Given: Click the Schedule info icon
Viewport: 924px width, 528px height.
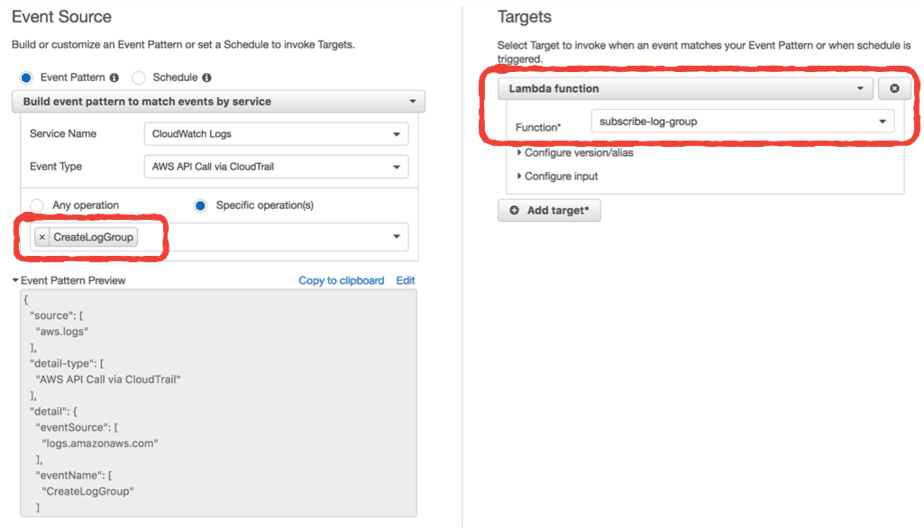Looking at the screenshot, I should pyautogui.click(x=206, y=78).
